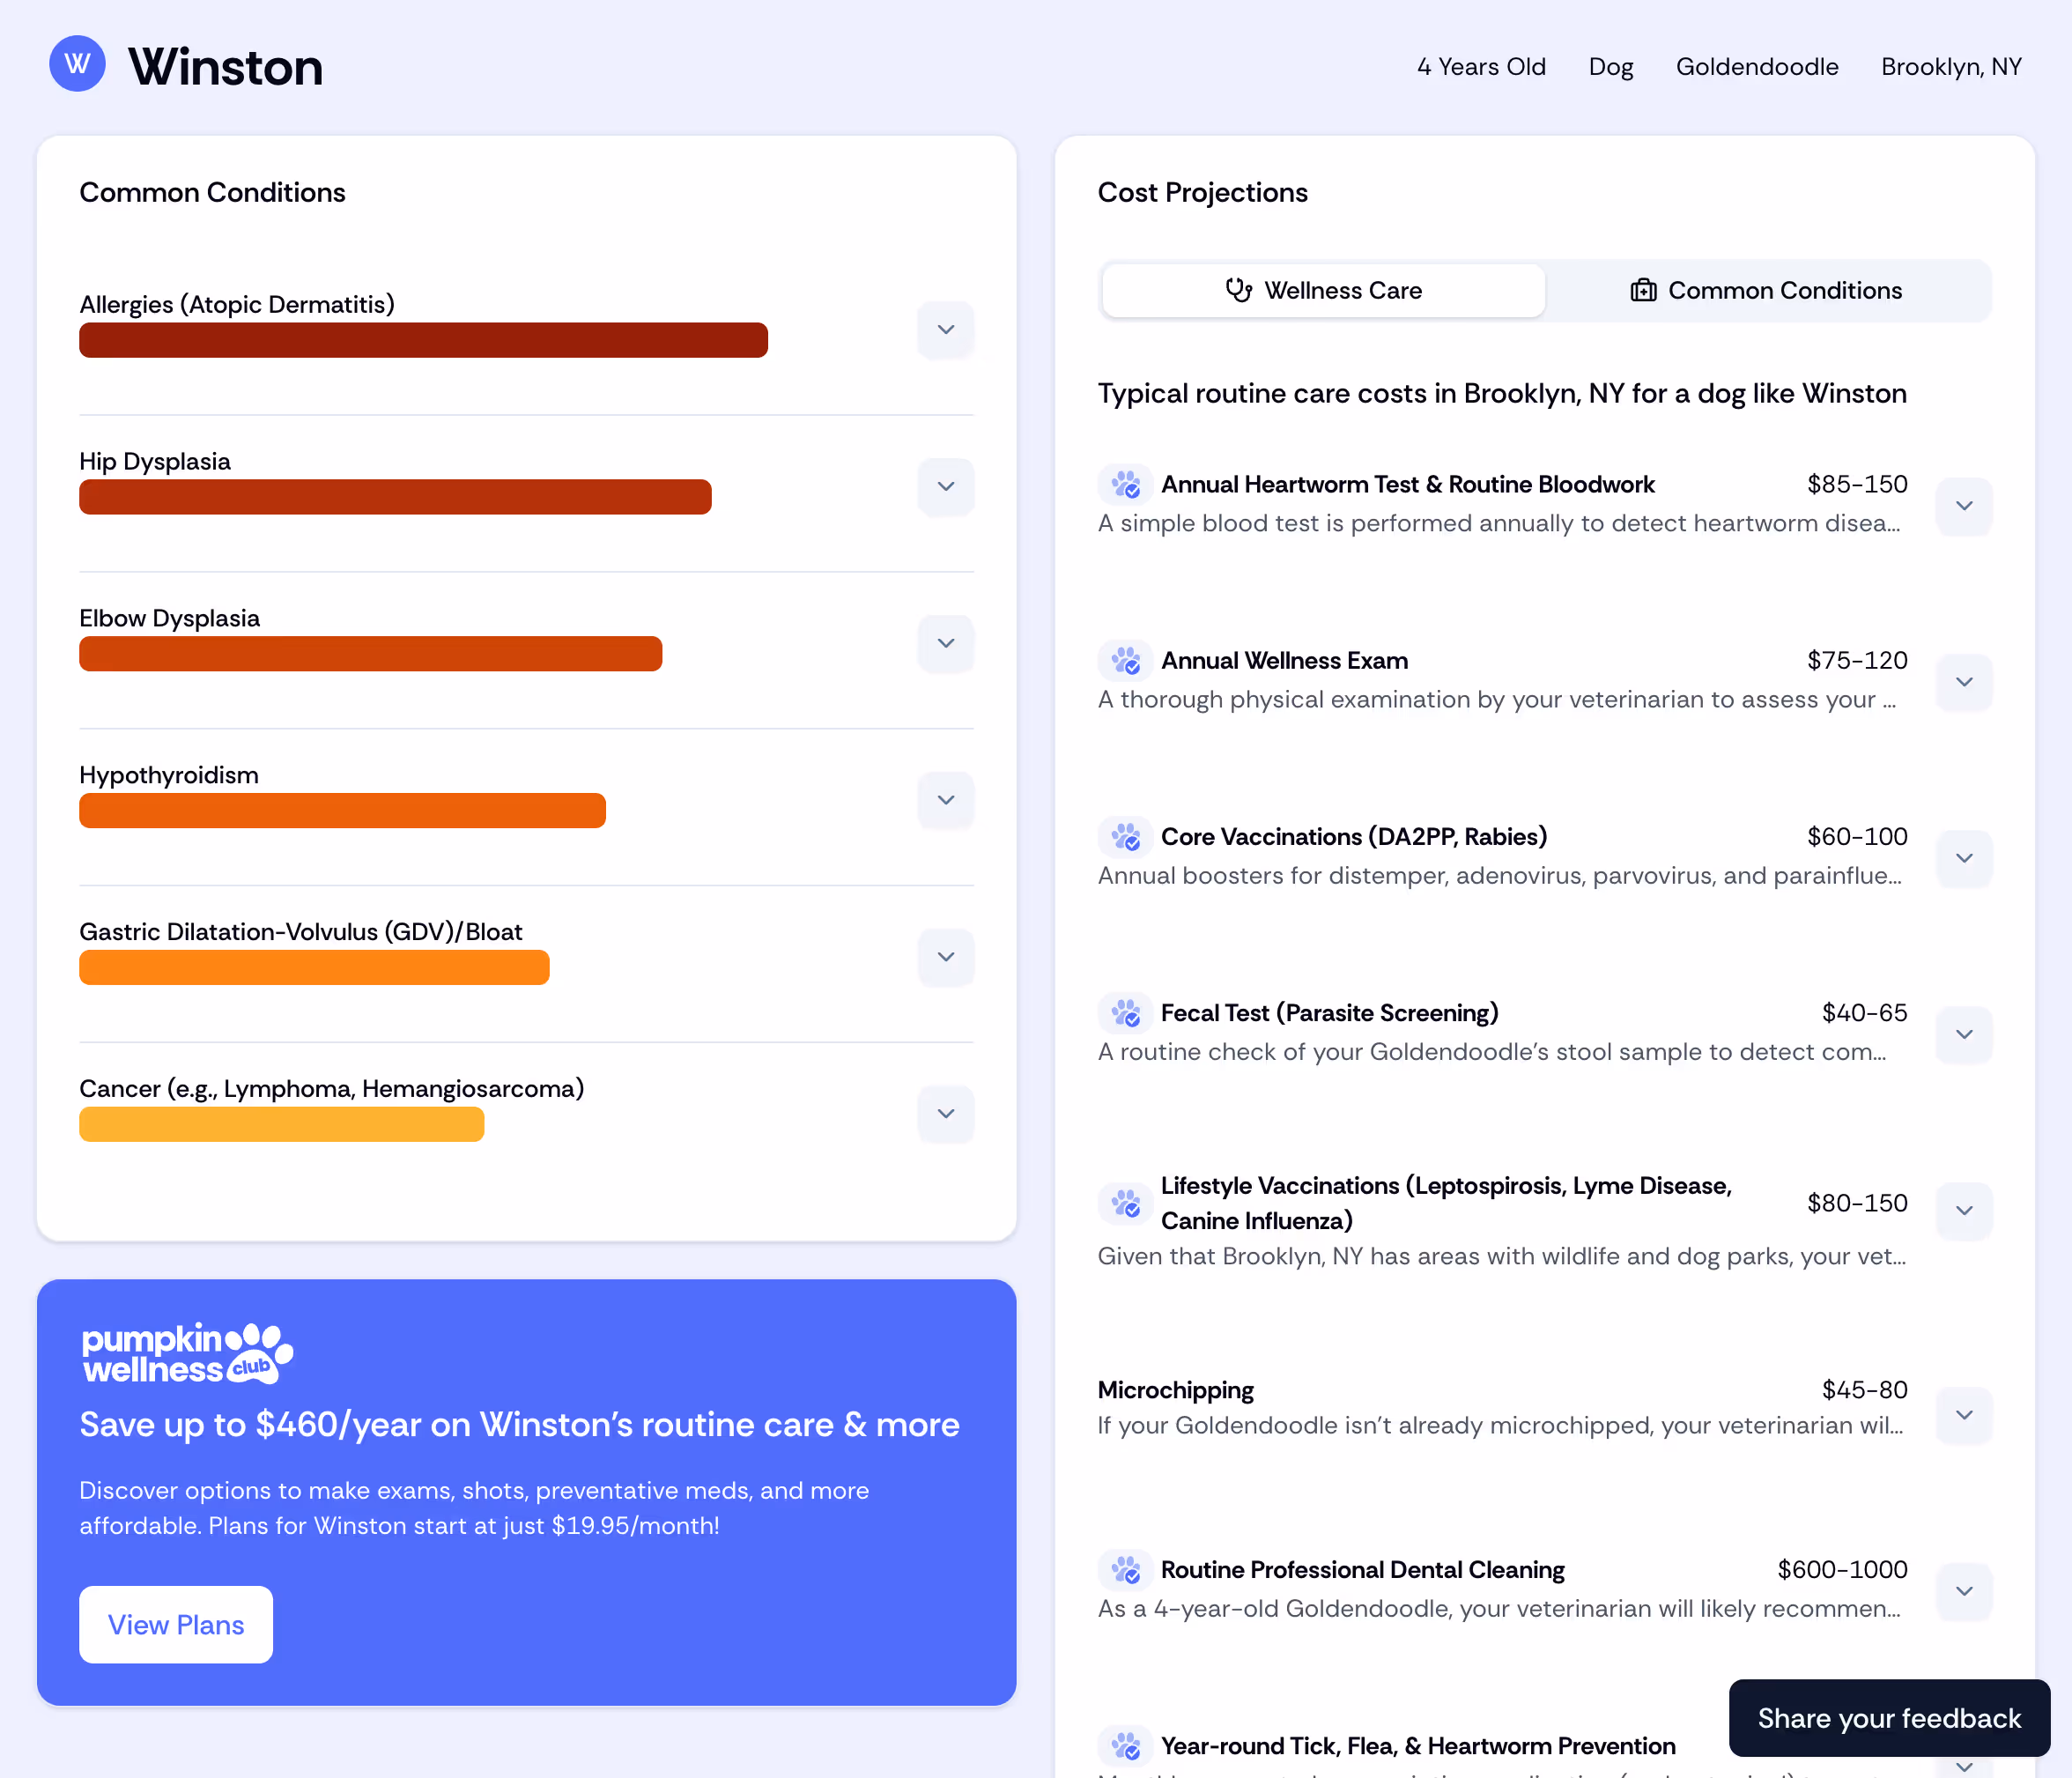Expand the Hip Dysplasia condition details
The height and width of the screenshot is (1778, 2072).
click(x=945, y=487)
